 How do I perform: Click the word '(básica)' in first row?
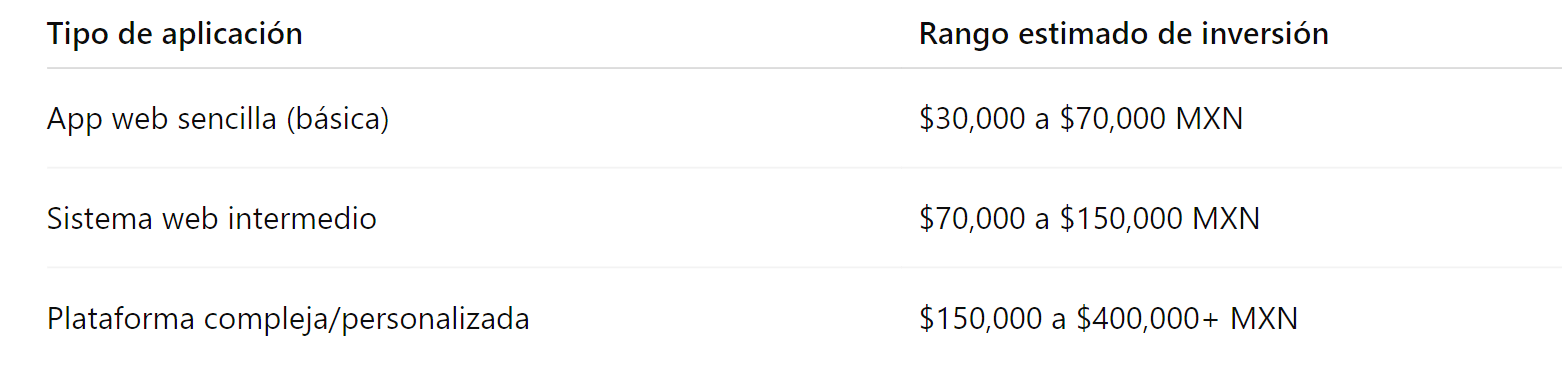pyautogui.click(x=337, y=119)
